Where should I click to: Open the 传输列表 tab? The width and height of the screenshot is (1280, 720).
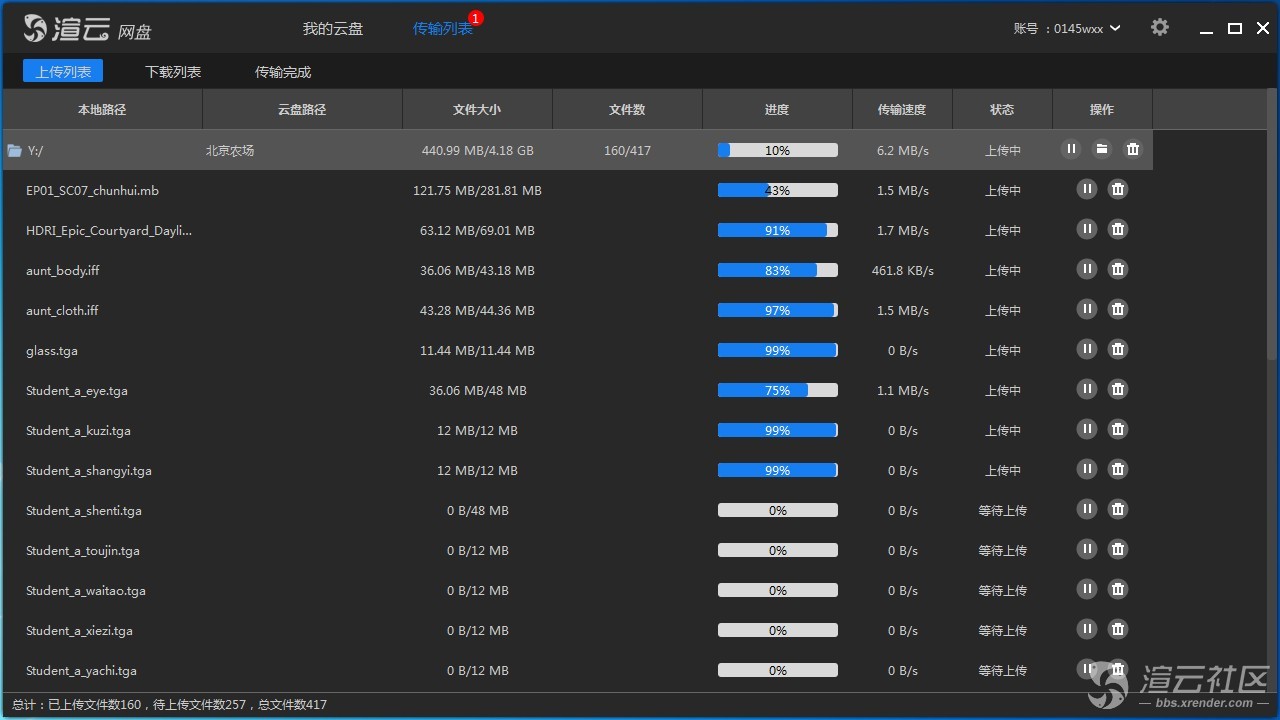tap(442, 29)
